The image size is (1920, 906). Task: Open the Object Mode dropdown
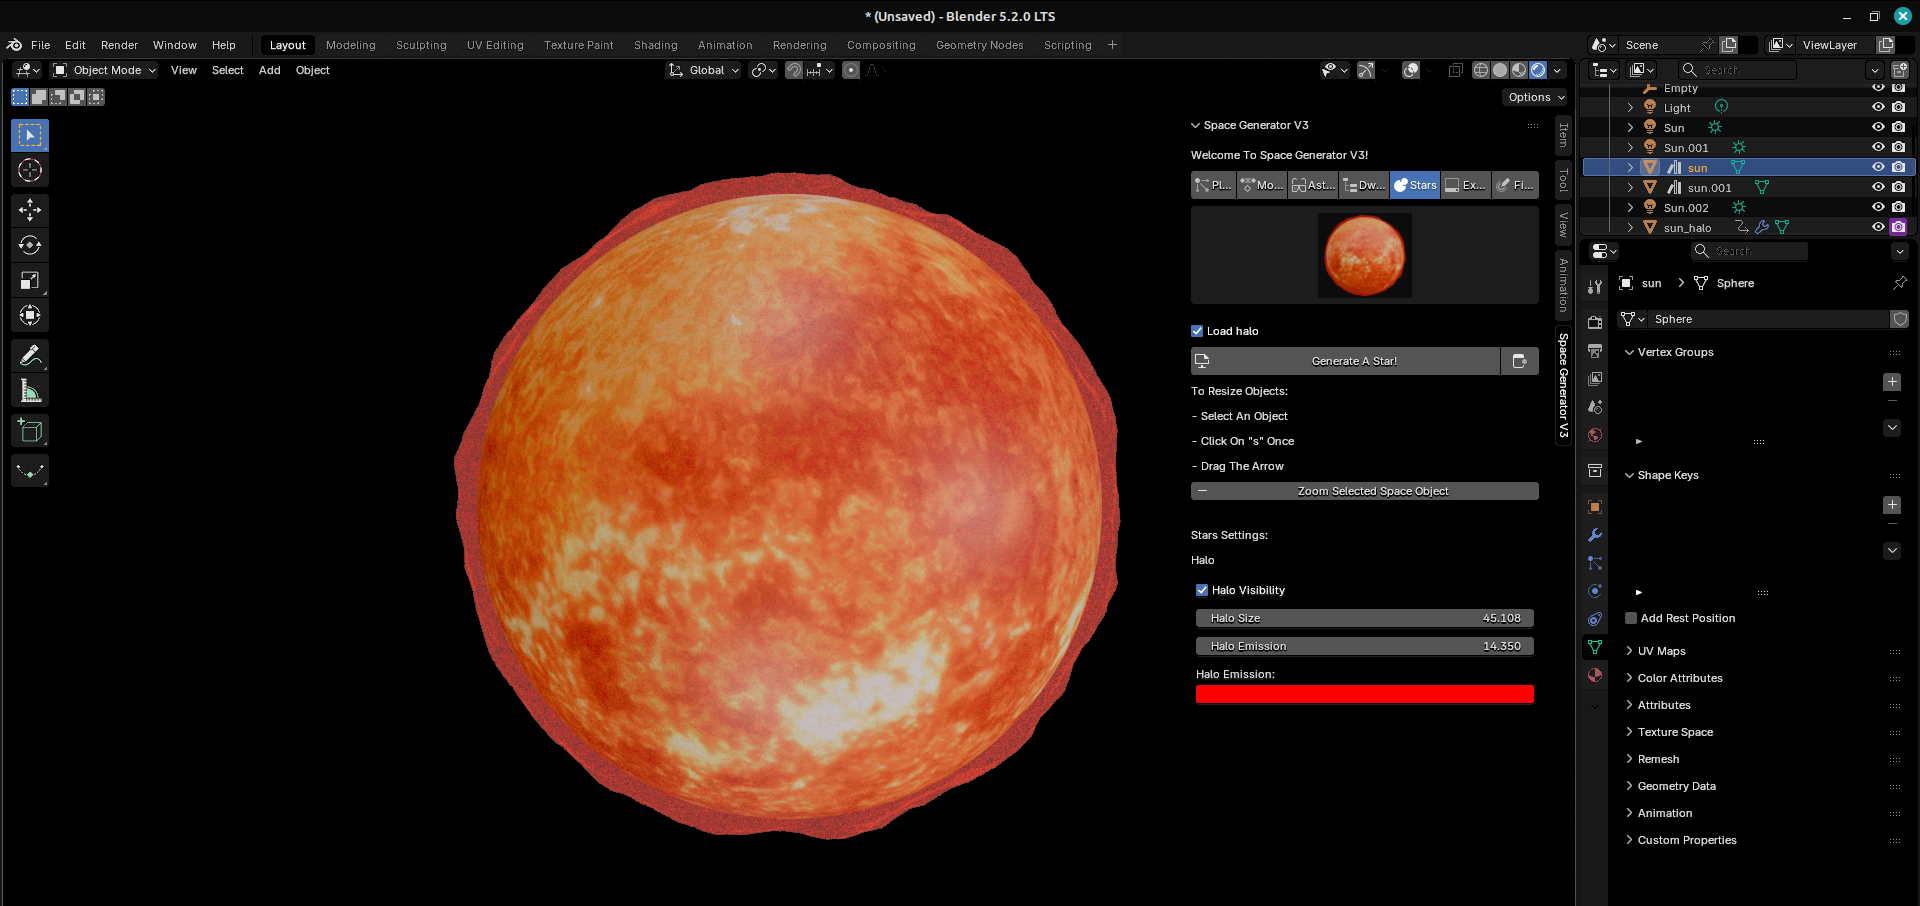105,70
